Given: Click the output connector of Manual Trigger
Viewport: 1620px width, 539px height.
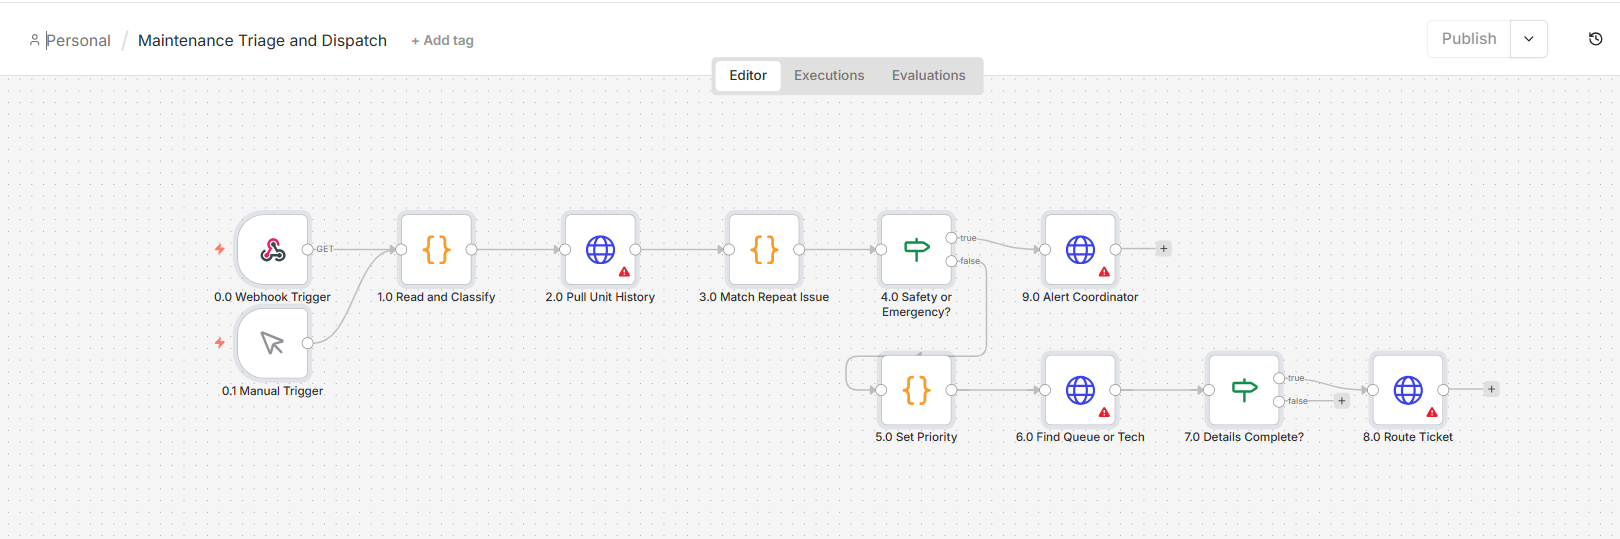Looking at the screenshot, I should (x=308, y=343).
